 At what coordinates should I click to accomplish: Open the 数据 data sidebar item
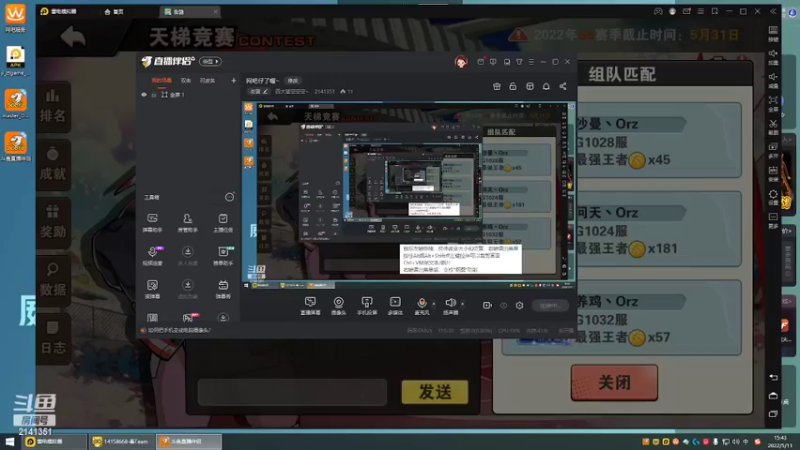pos(53,281)
